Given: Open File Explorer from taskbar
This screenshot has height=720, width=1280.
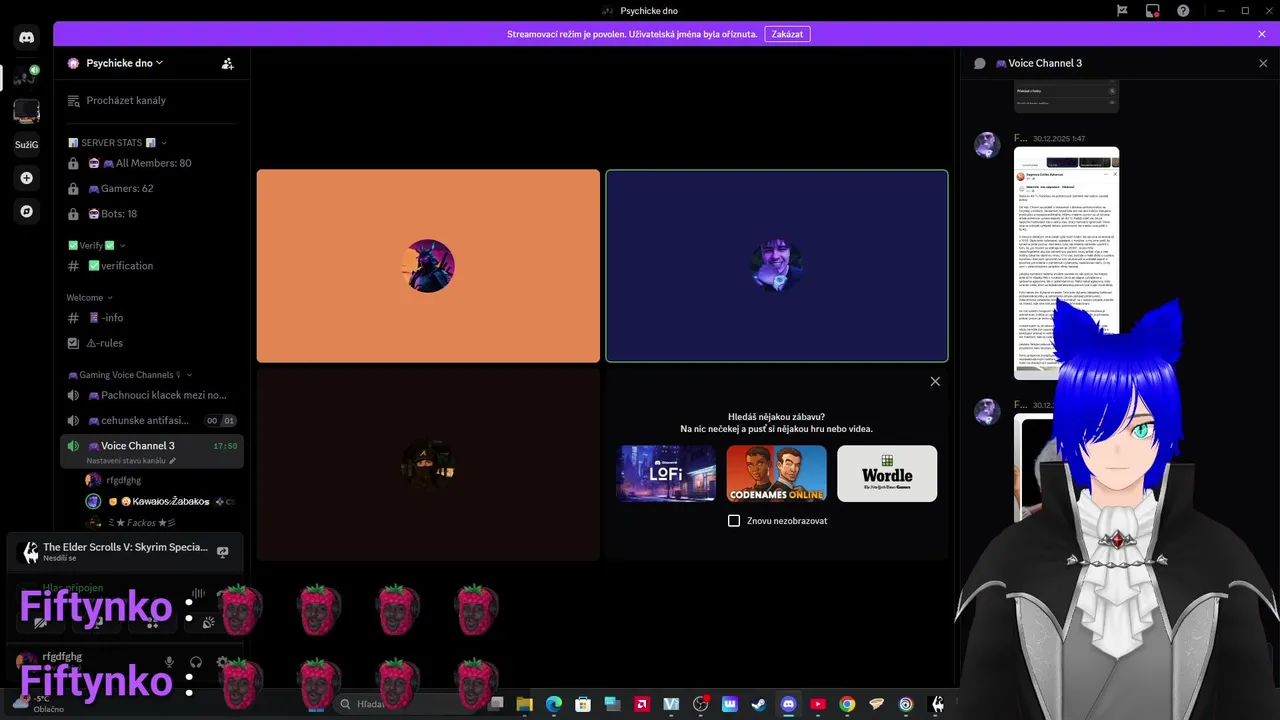Looking at the screenshot, I should (524, 704).
